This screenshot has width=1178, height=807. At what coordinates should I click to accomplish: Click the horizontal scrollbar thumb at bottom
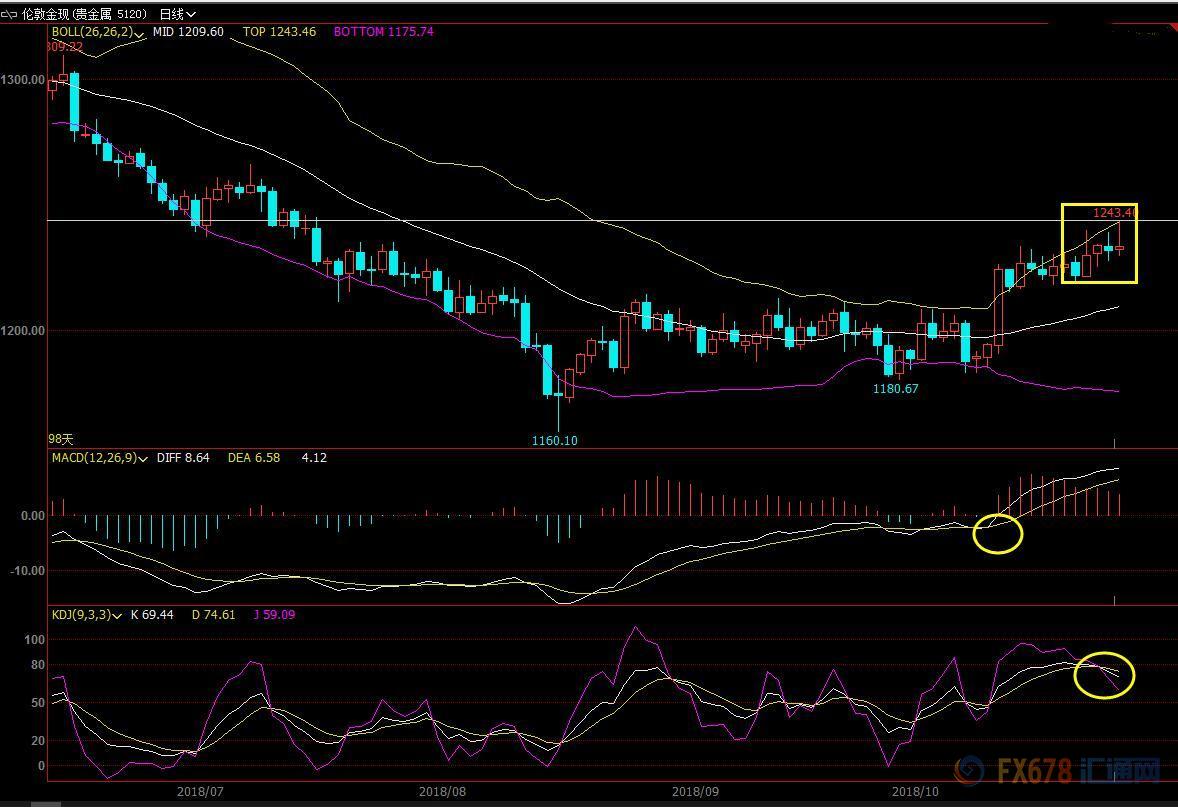point(45,803)
